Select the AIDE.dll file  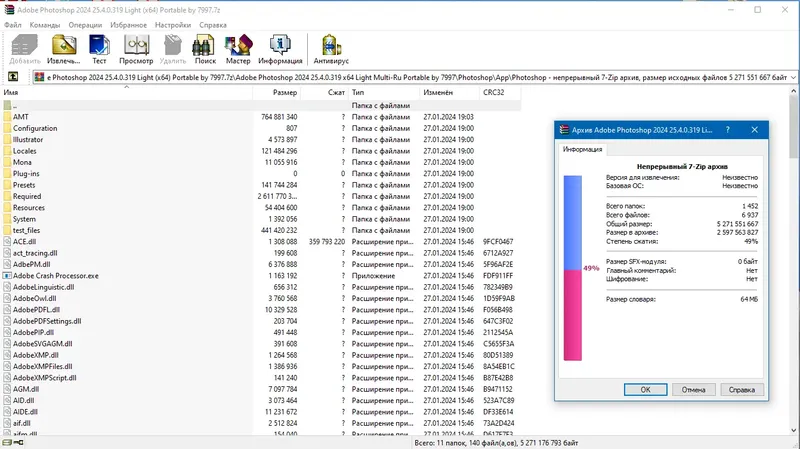point(261,412)
